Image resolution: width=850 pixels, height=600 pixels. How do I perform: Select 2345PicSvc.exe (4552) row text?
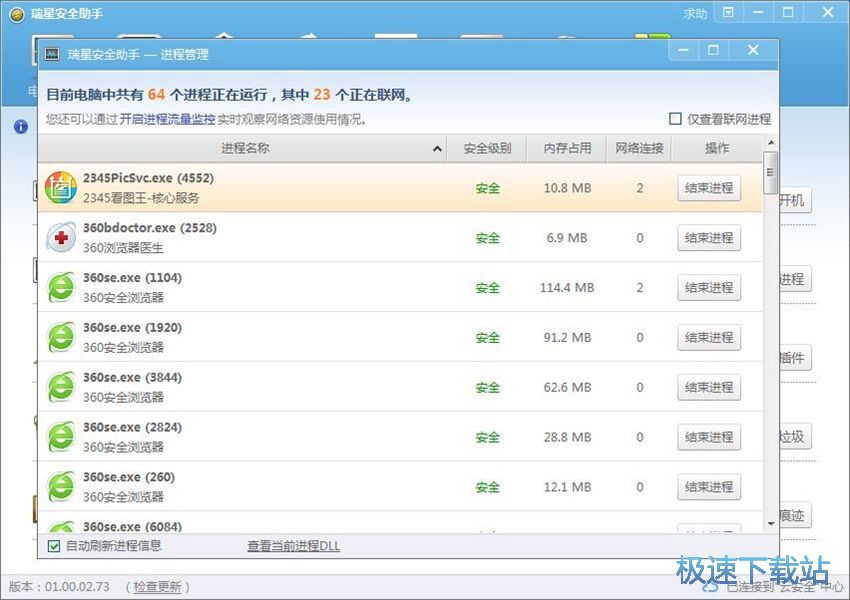coord(148,178)
